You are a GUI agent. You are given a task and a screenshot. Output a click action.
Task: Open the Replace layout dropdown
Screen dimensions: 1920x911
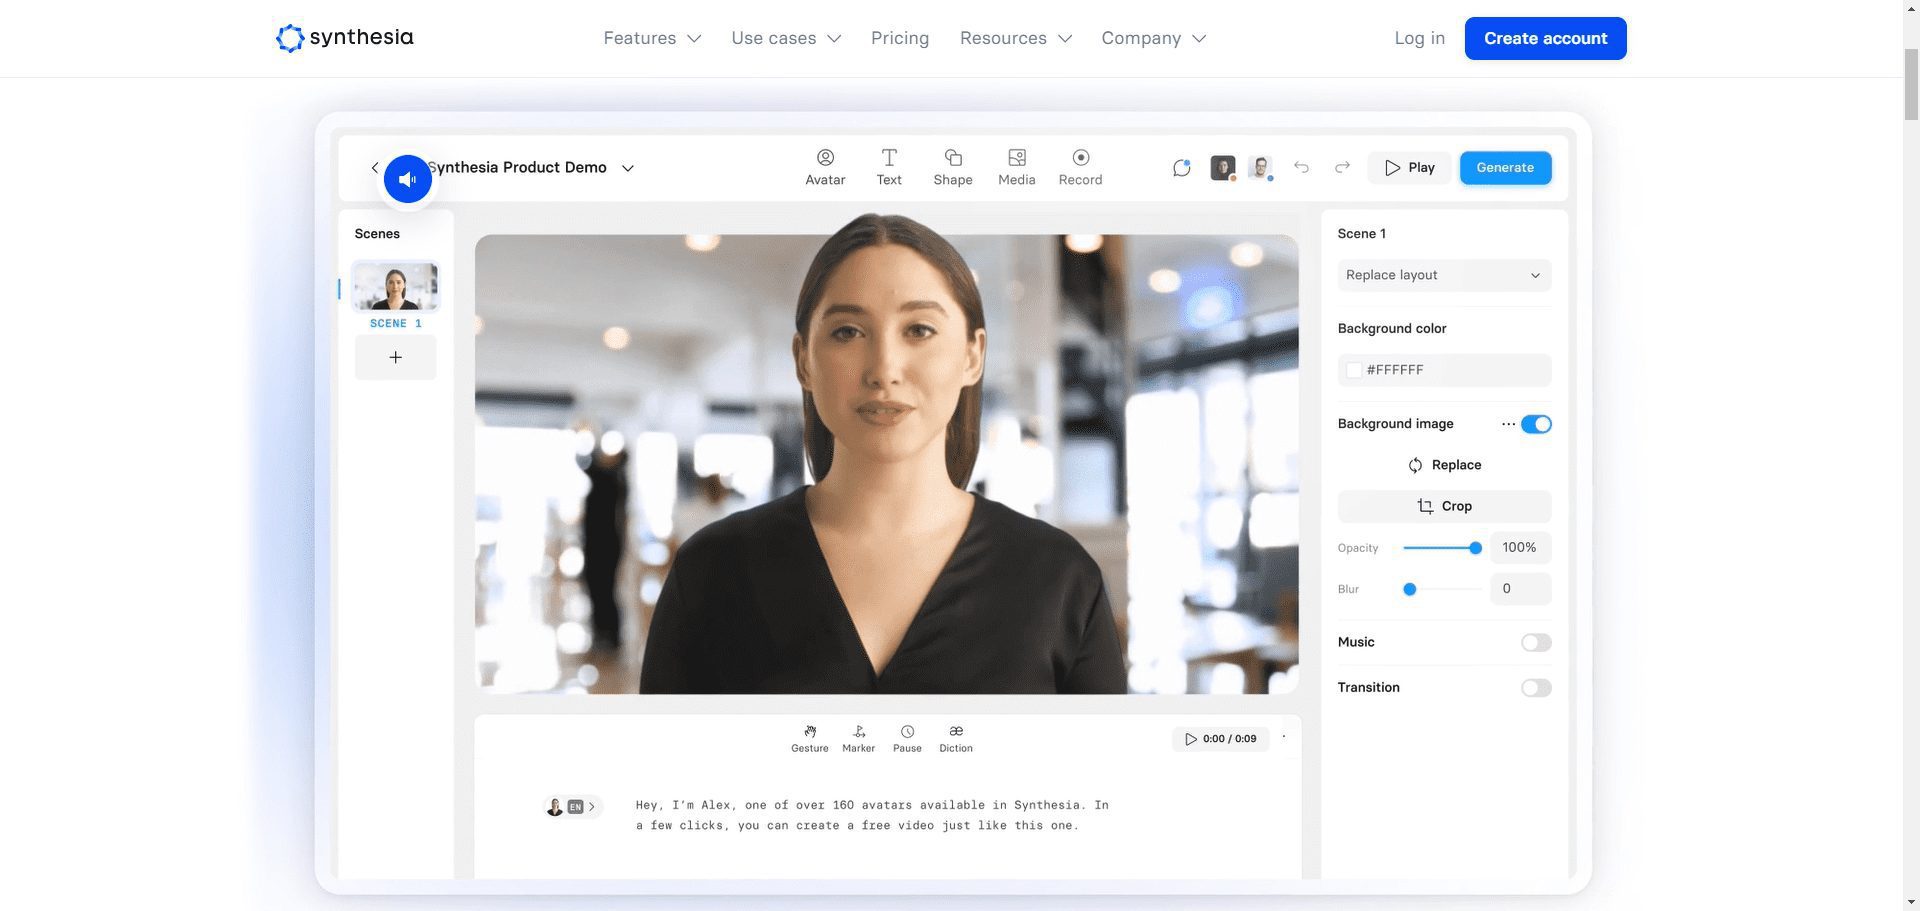1444,275
